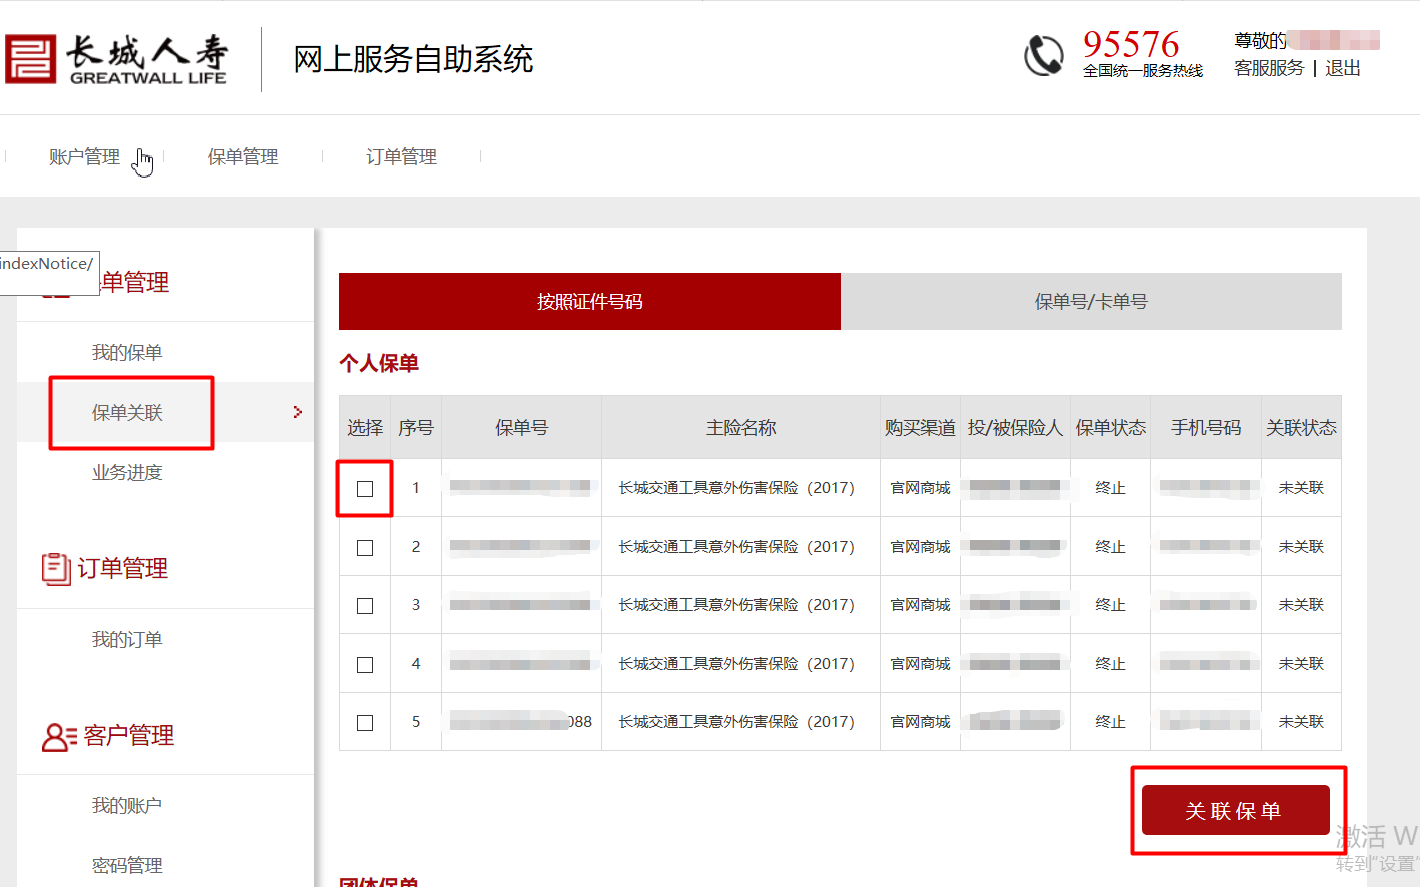The height and width of the screenshot is (887, 1420).
Task: Switch to the 保单号/卡单号 tab
Action: 1090,302
